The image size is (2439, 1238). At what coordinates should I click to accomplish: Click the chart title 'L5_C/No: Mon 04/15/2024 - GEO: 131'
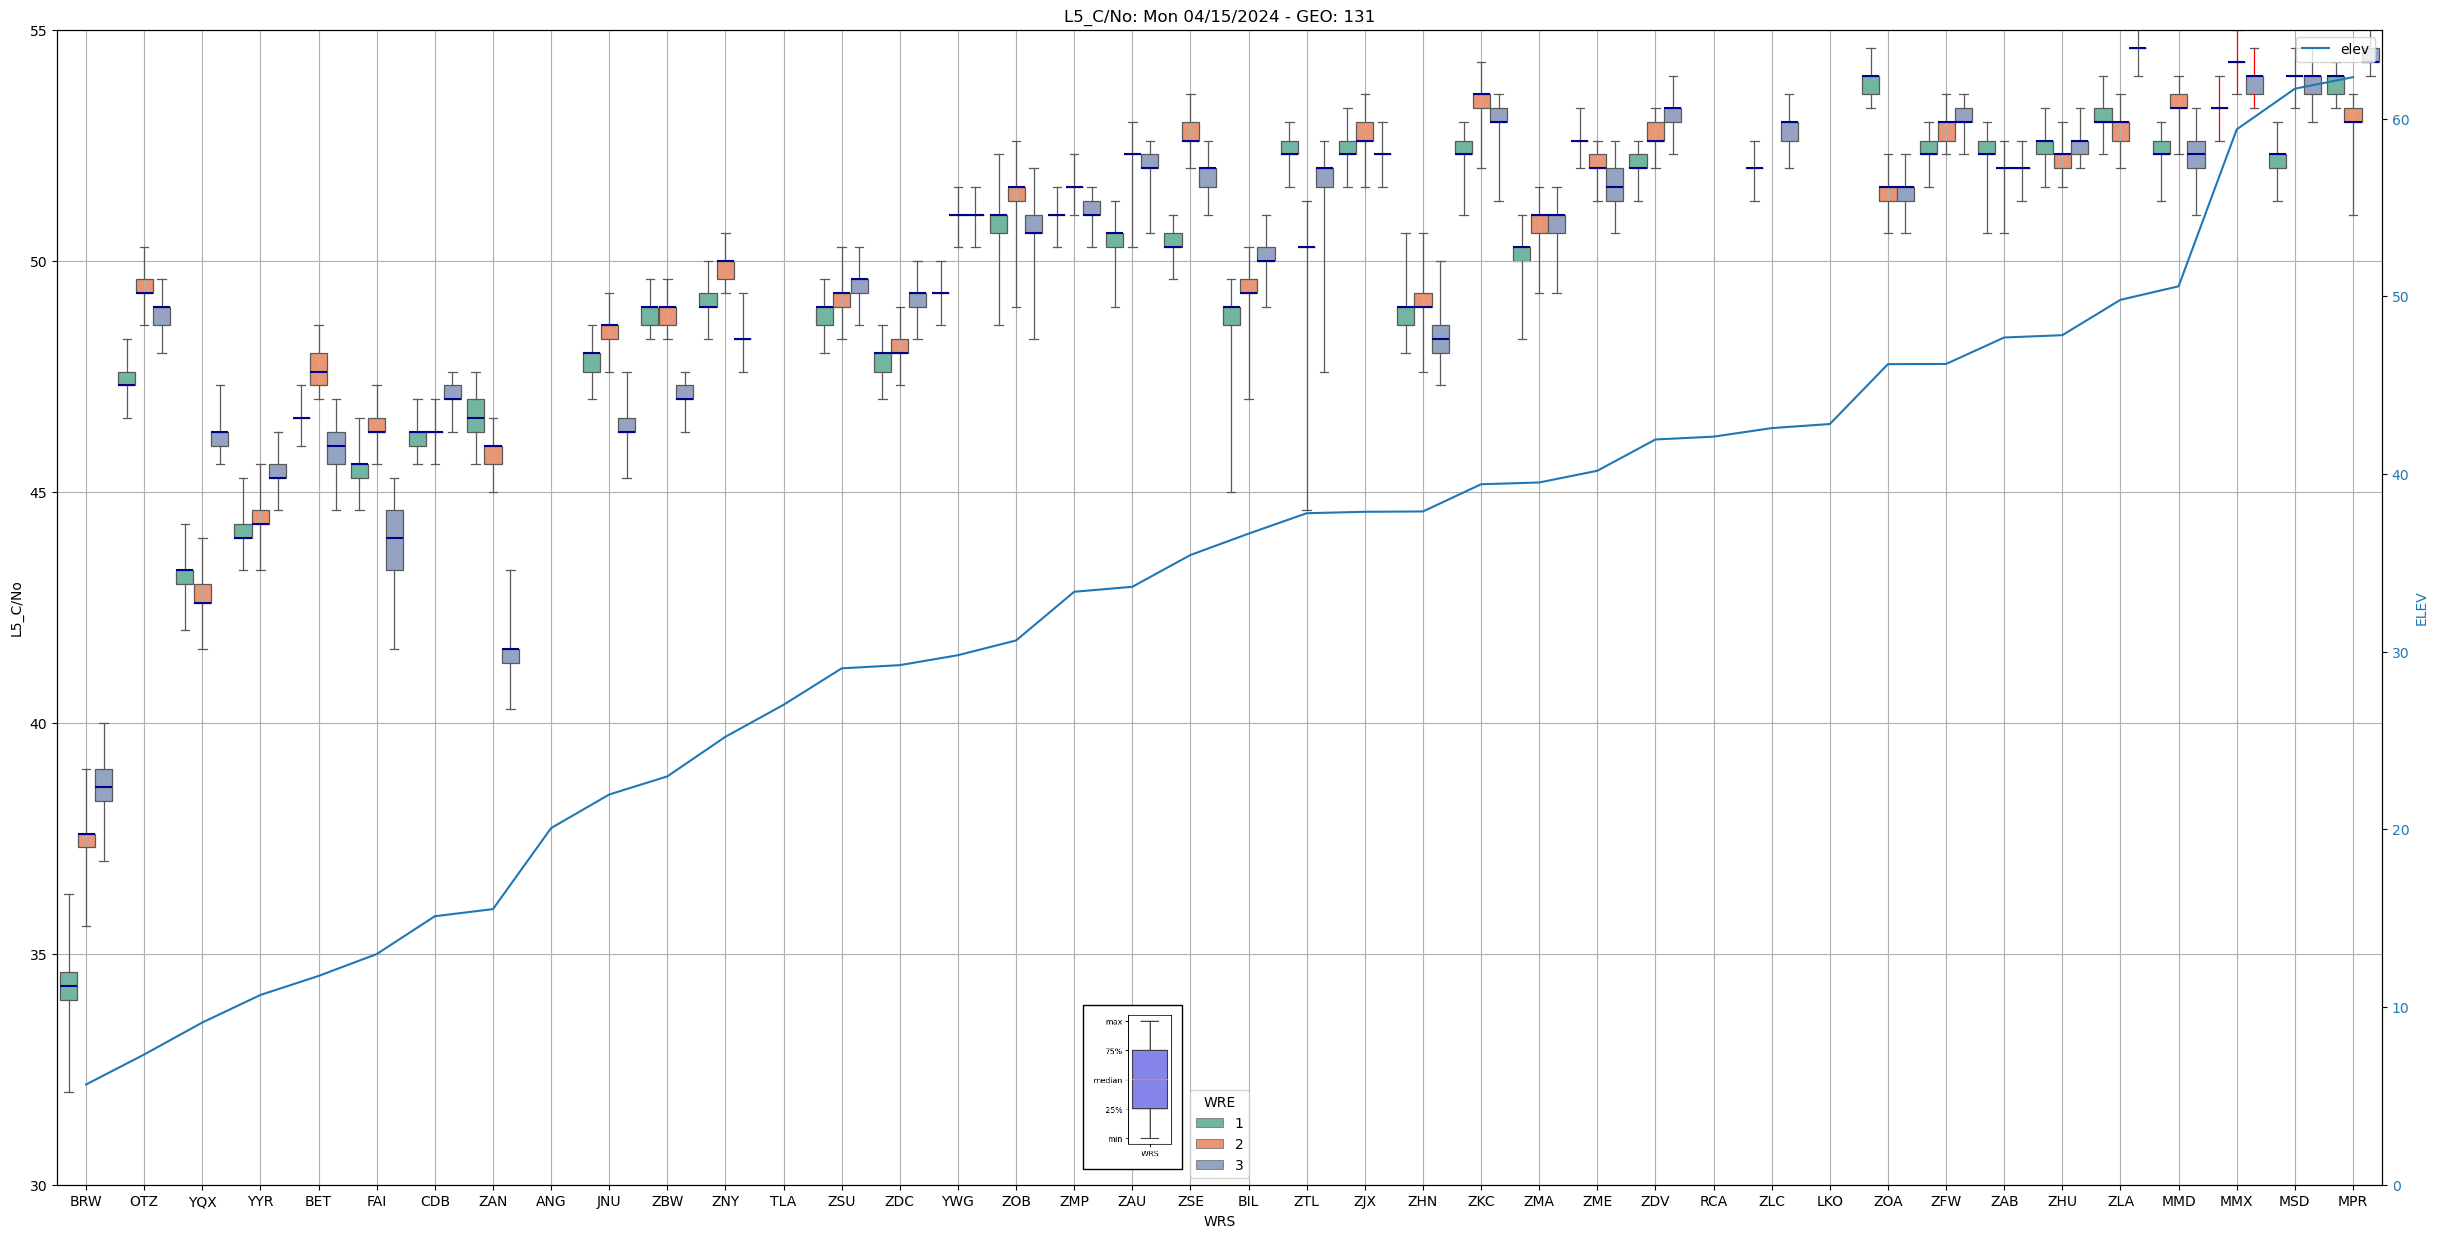[x=1219, y=17]
